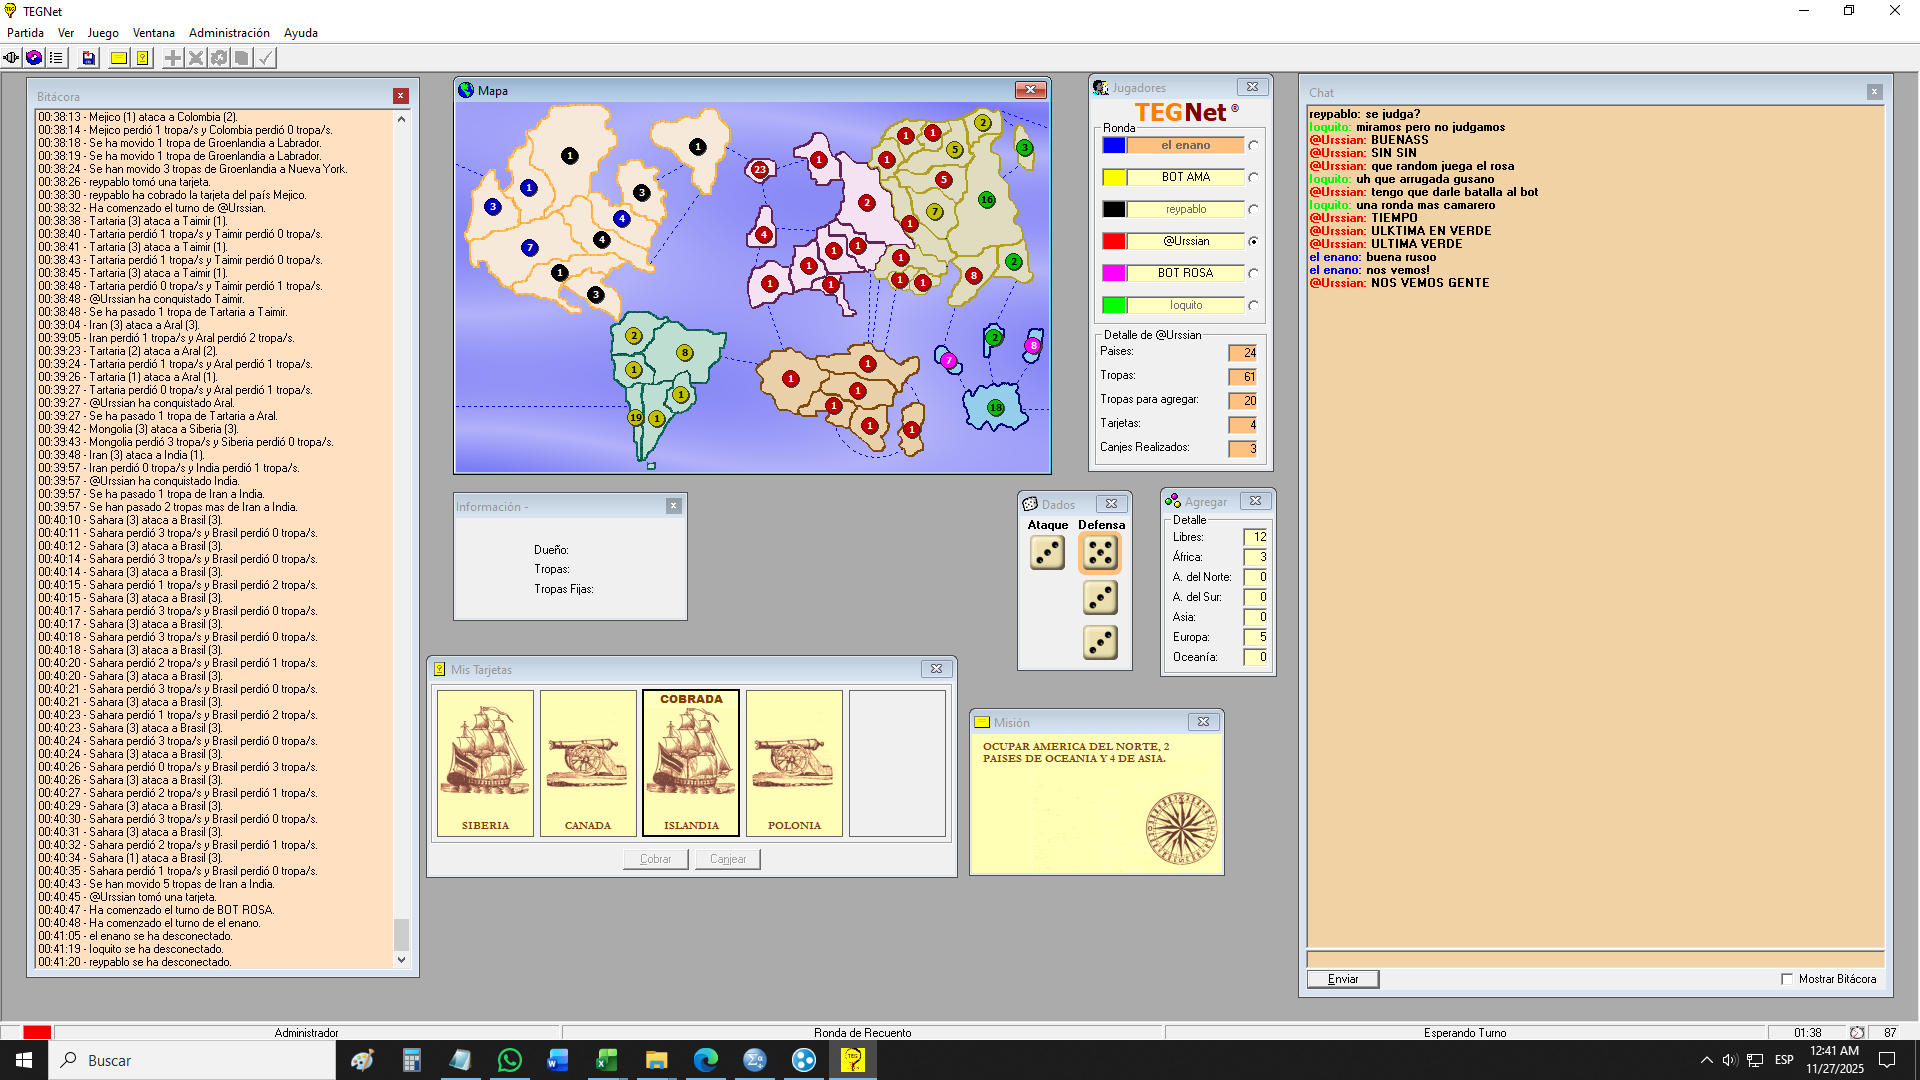The height and width of the screenshot is (1080, 1920).
Task: Select the BOT ROSA player radio button
Action: [1253, 274]
